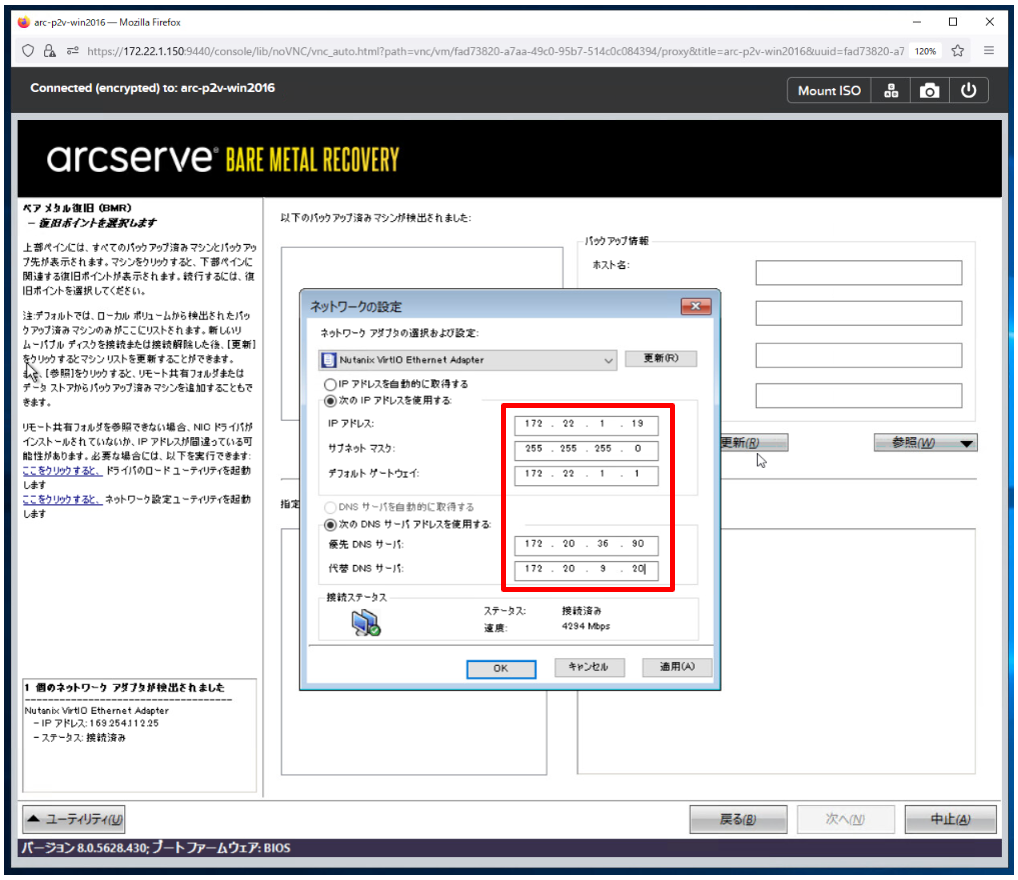Open the Firefox hamburger menu
The image size is (1018, 880).
tap(989, 51)
